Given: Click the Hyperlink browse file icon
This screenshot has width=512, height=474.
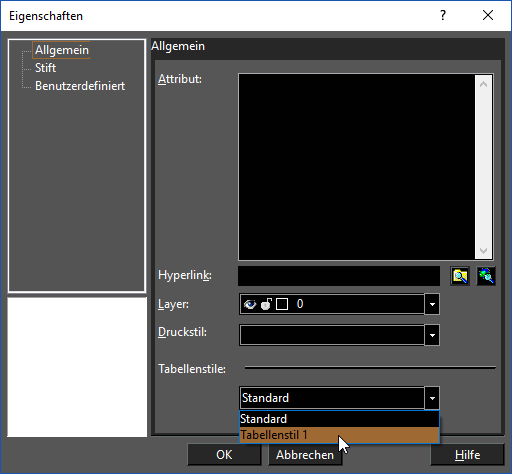Looking at the screenshot, I should click(460, 276).
